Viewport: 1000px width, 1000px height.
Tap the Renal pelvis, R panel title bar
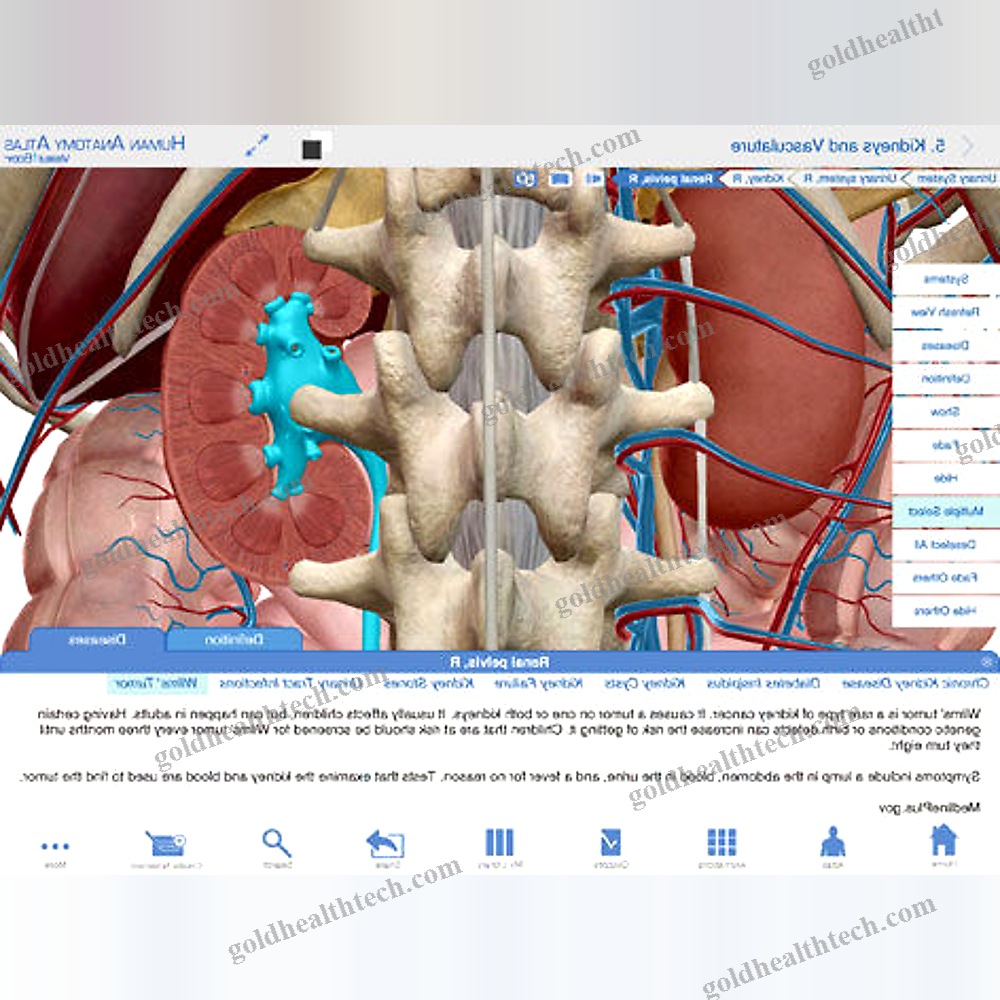pyautogui.click(x=500, y=662)
